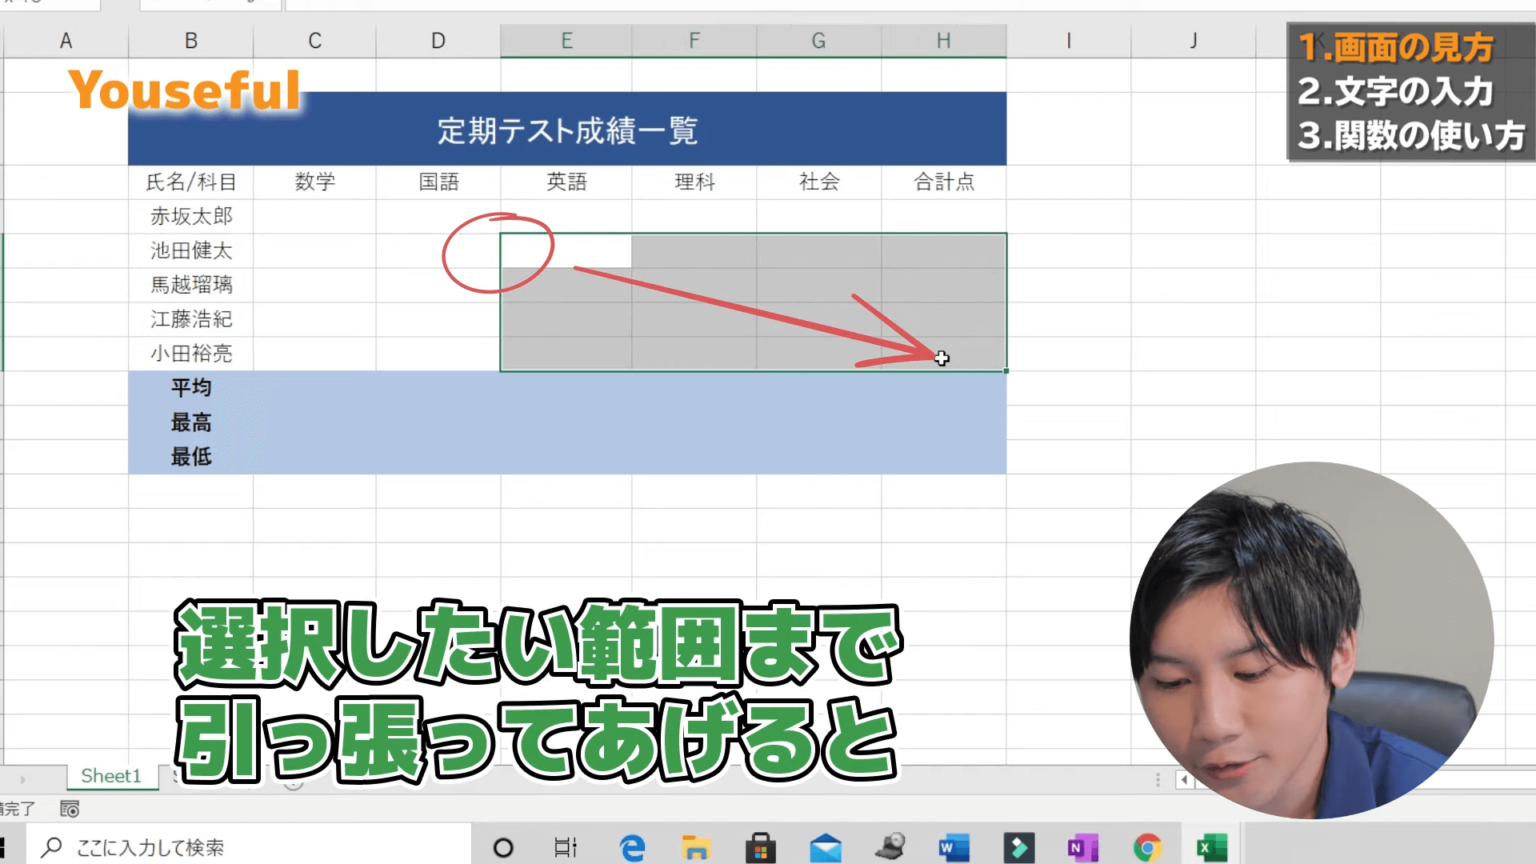The height and width of the screenshot is (864, 1536).
Task: Open OneNote from the taskbar
Action: coord(1081,847)
